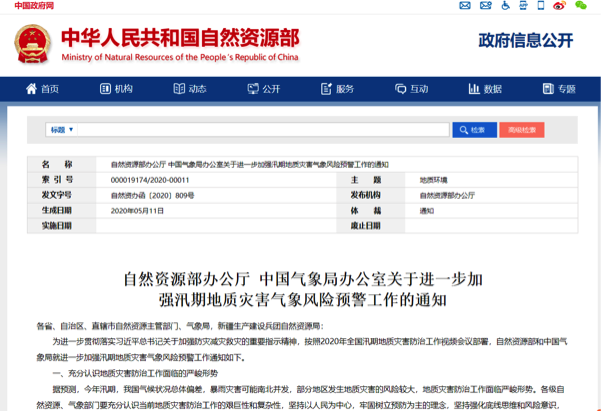
Task: Open the 动态 navigation menu
Action: point(190,89)
